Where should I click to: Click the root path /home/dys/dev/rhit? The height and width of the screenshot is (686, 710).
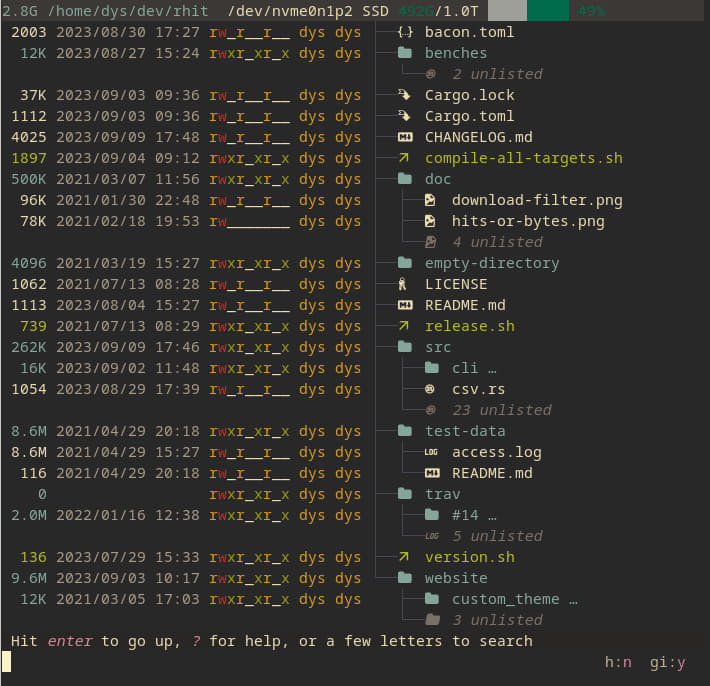pyautogui.click(x=128, y=11)
